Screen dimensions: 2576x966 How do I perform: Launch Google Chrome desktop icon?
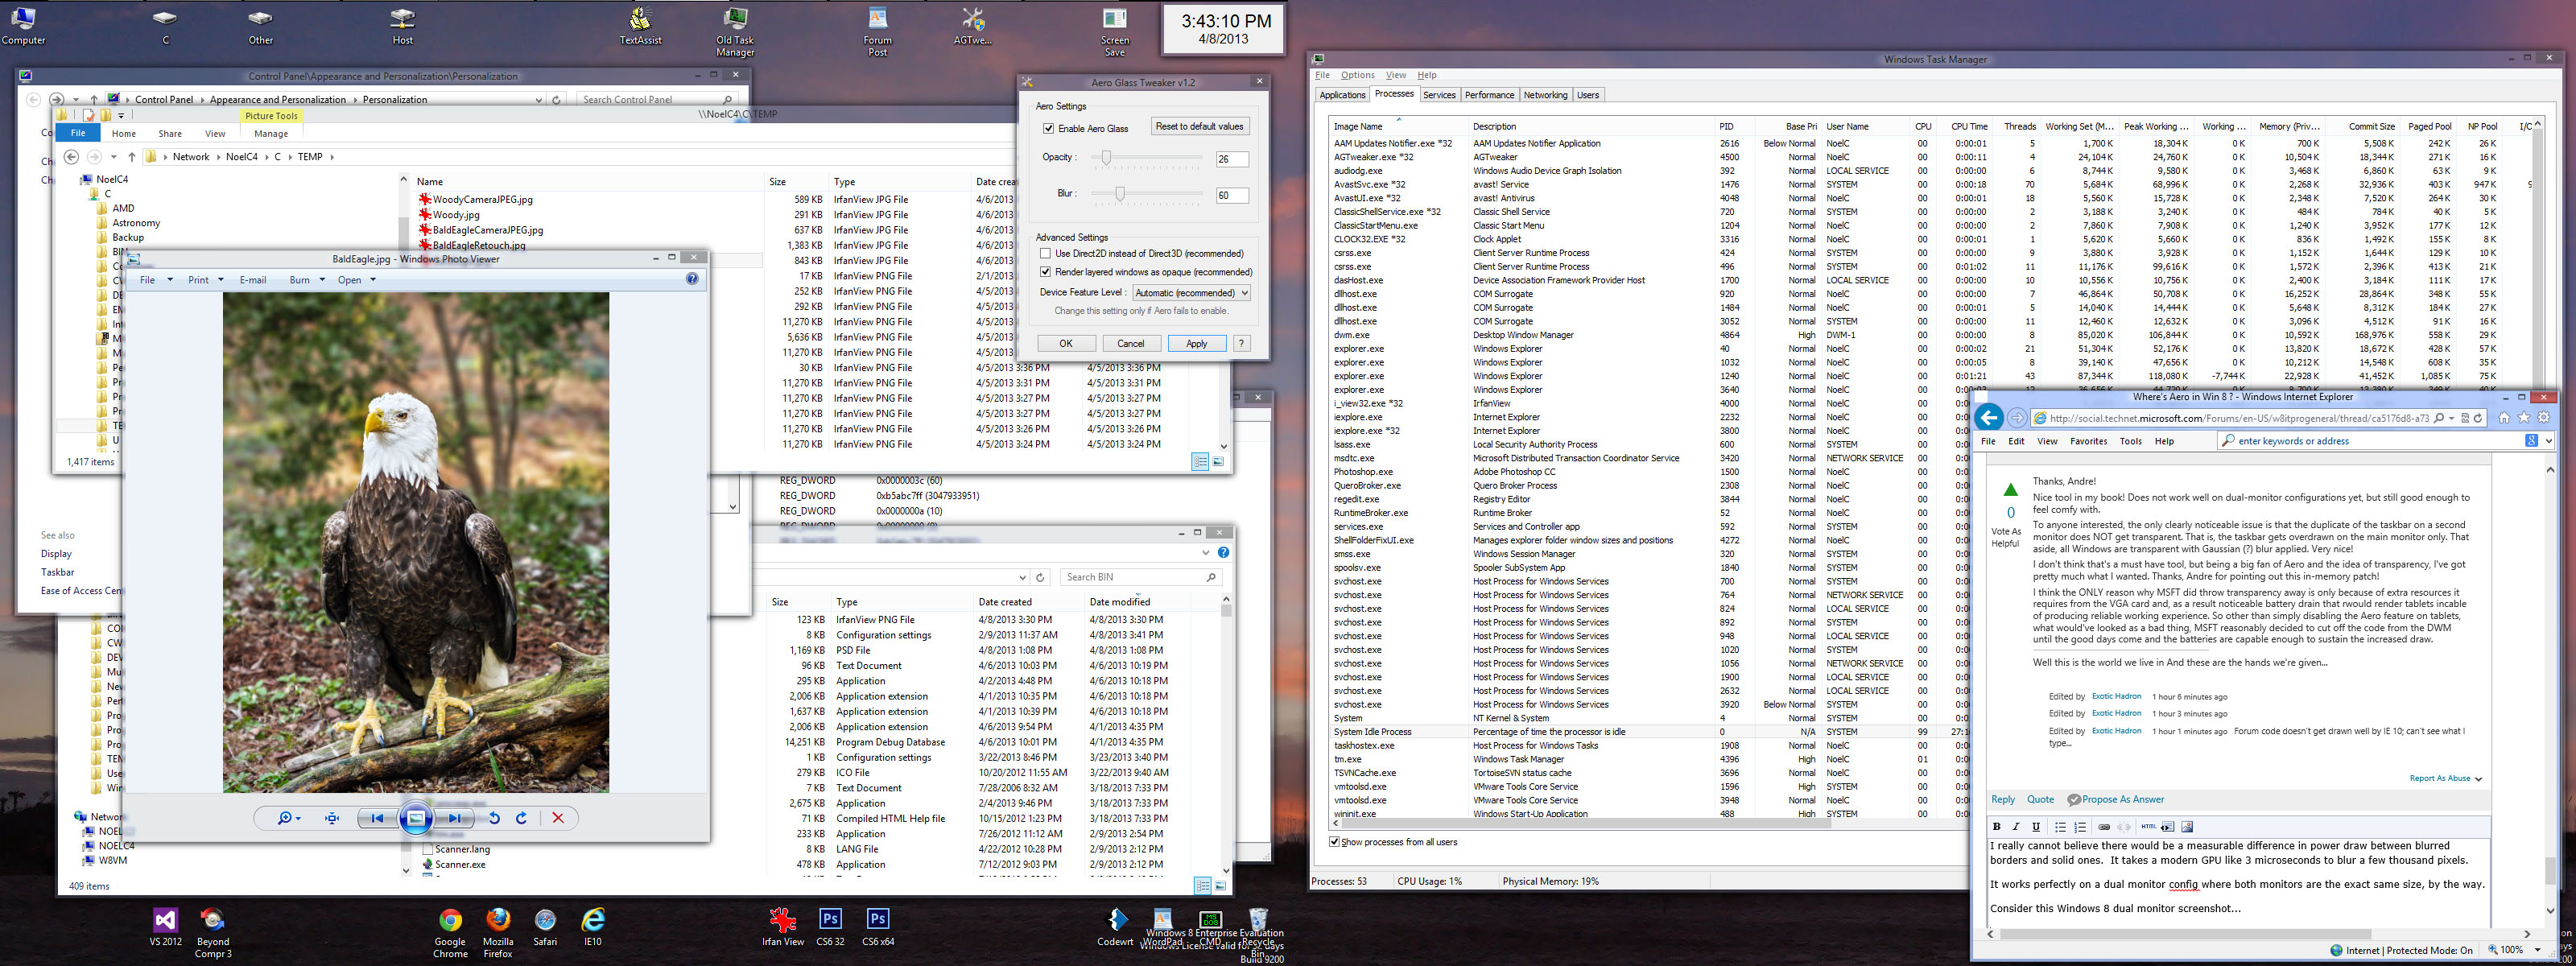(x=450, y=933)
